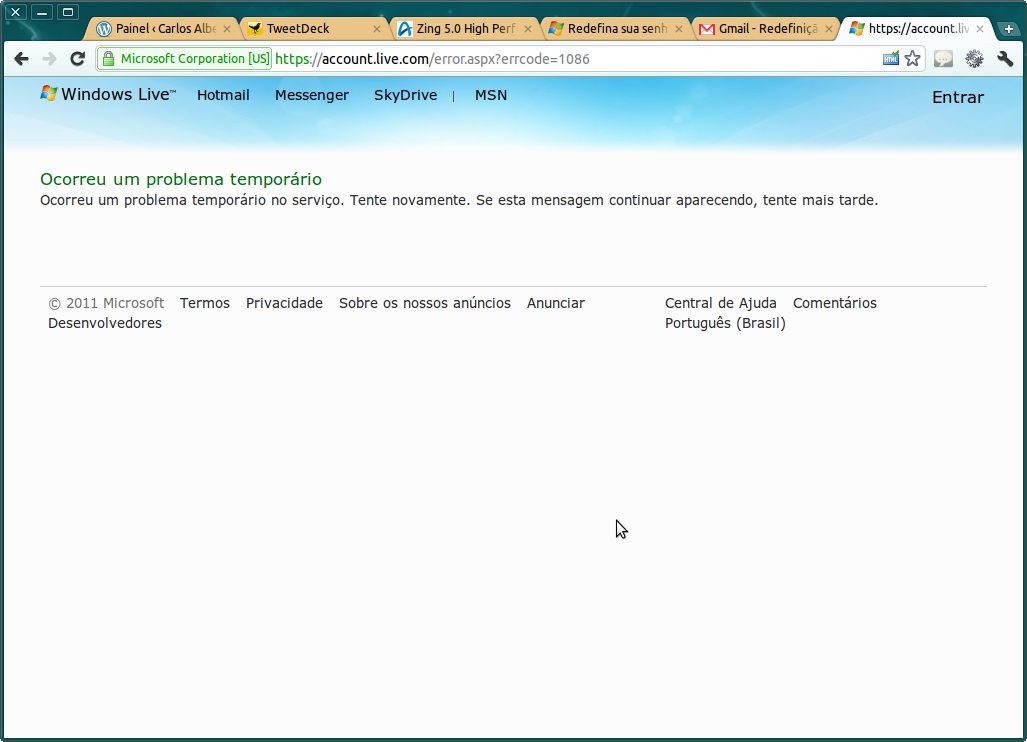Open Hotmail from the header
The width and height of the screenshot is (1027, 742).
pos(223,95)
